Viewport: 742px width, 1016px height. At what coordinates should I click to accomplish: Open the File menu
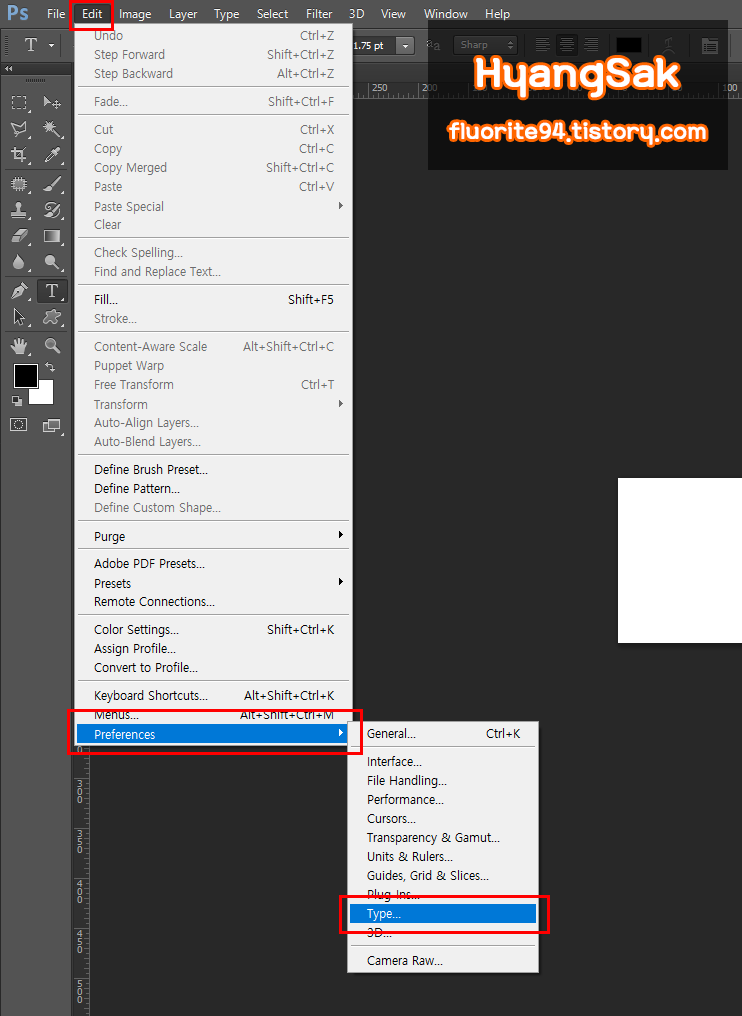pos(56,14)
